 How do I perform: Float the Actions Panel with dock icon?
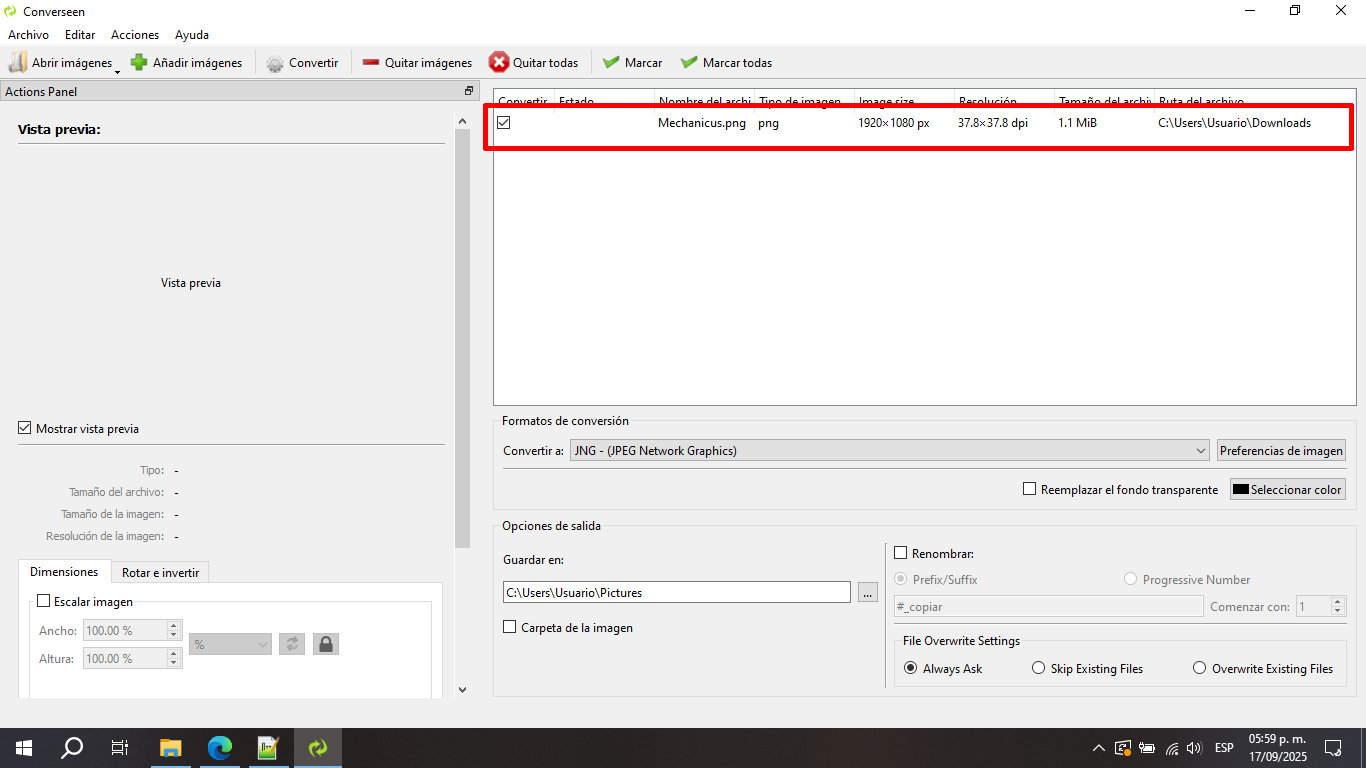[468, 91]
